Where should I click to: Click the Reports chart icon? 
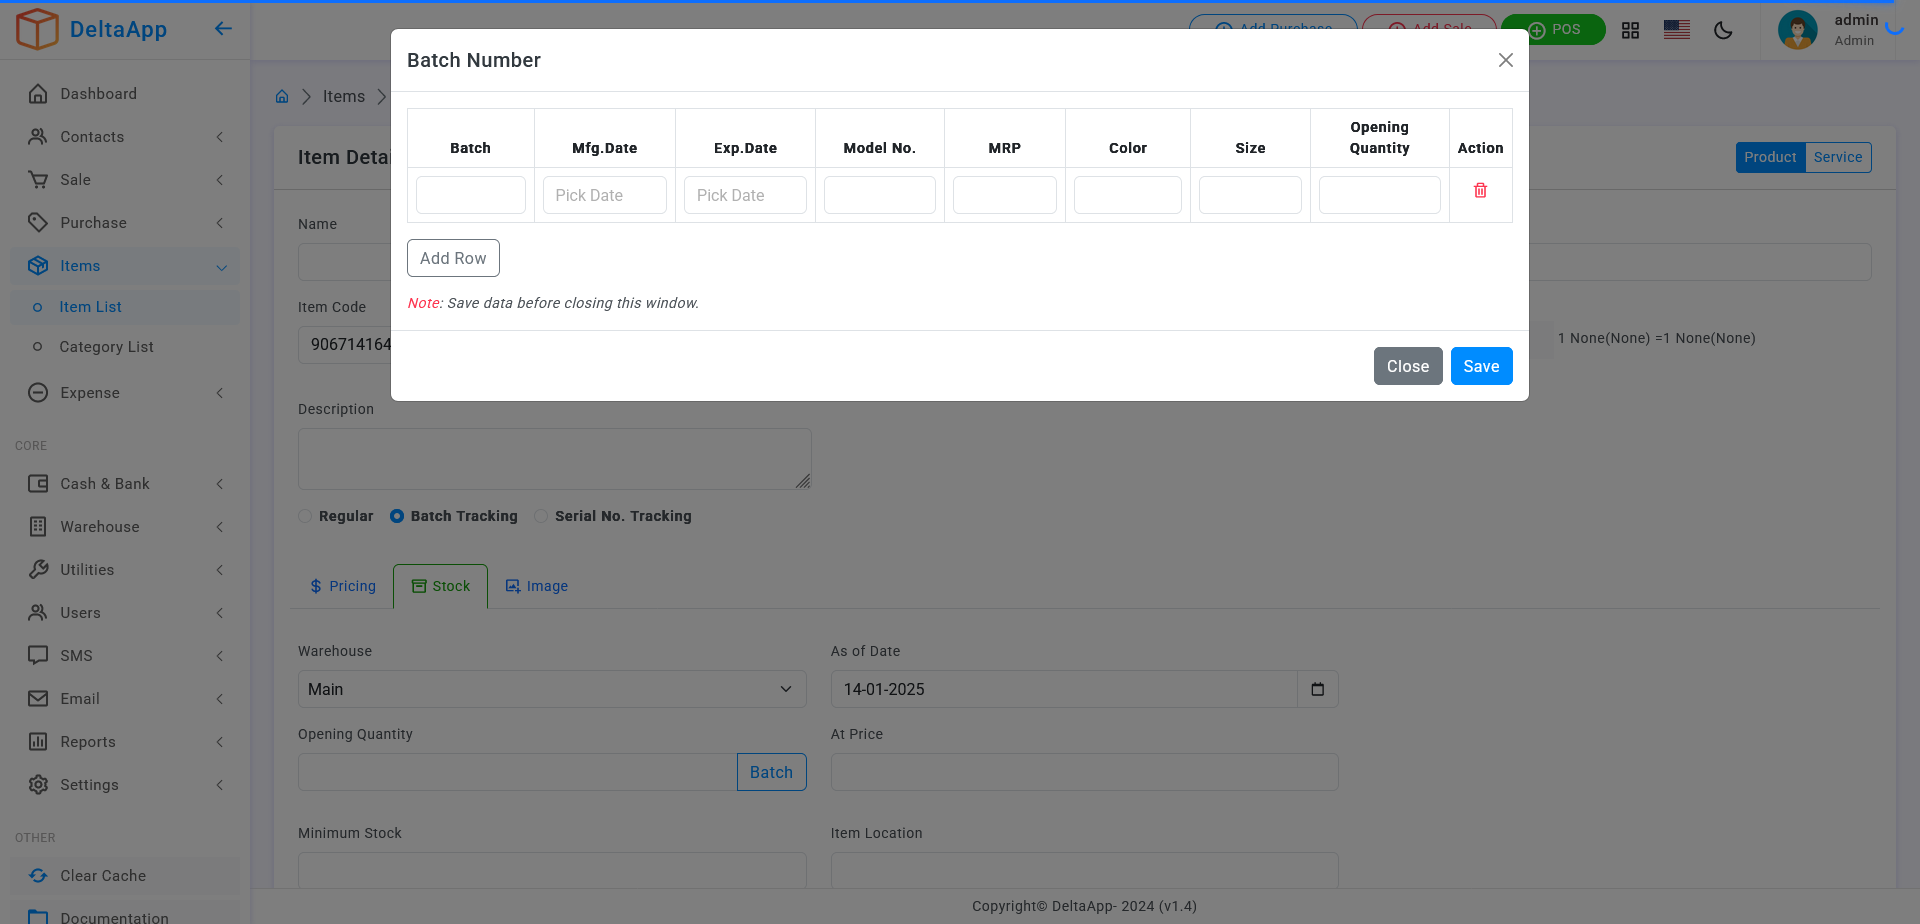click(38, 742)
